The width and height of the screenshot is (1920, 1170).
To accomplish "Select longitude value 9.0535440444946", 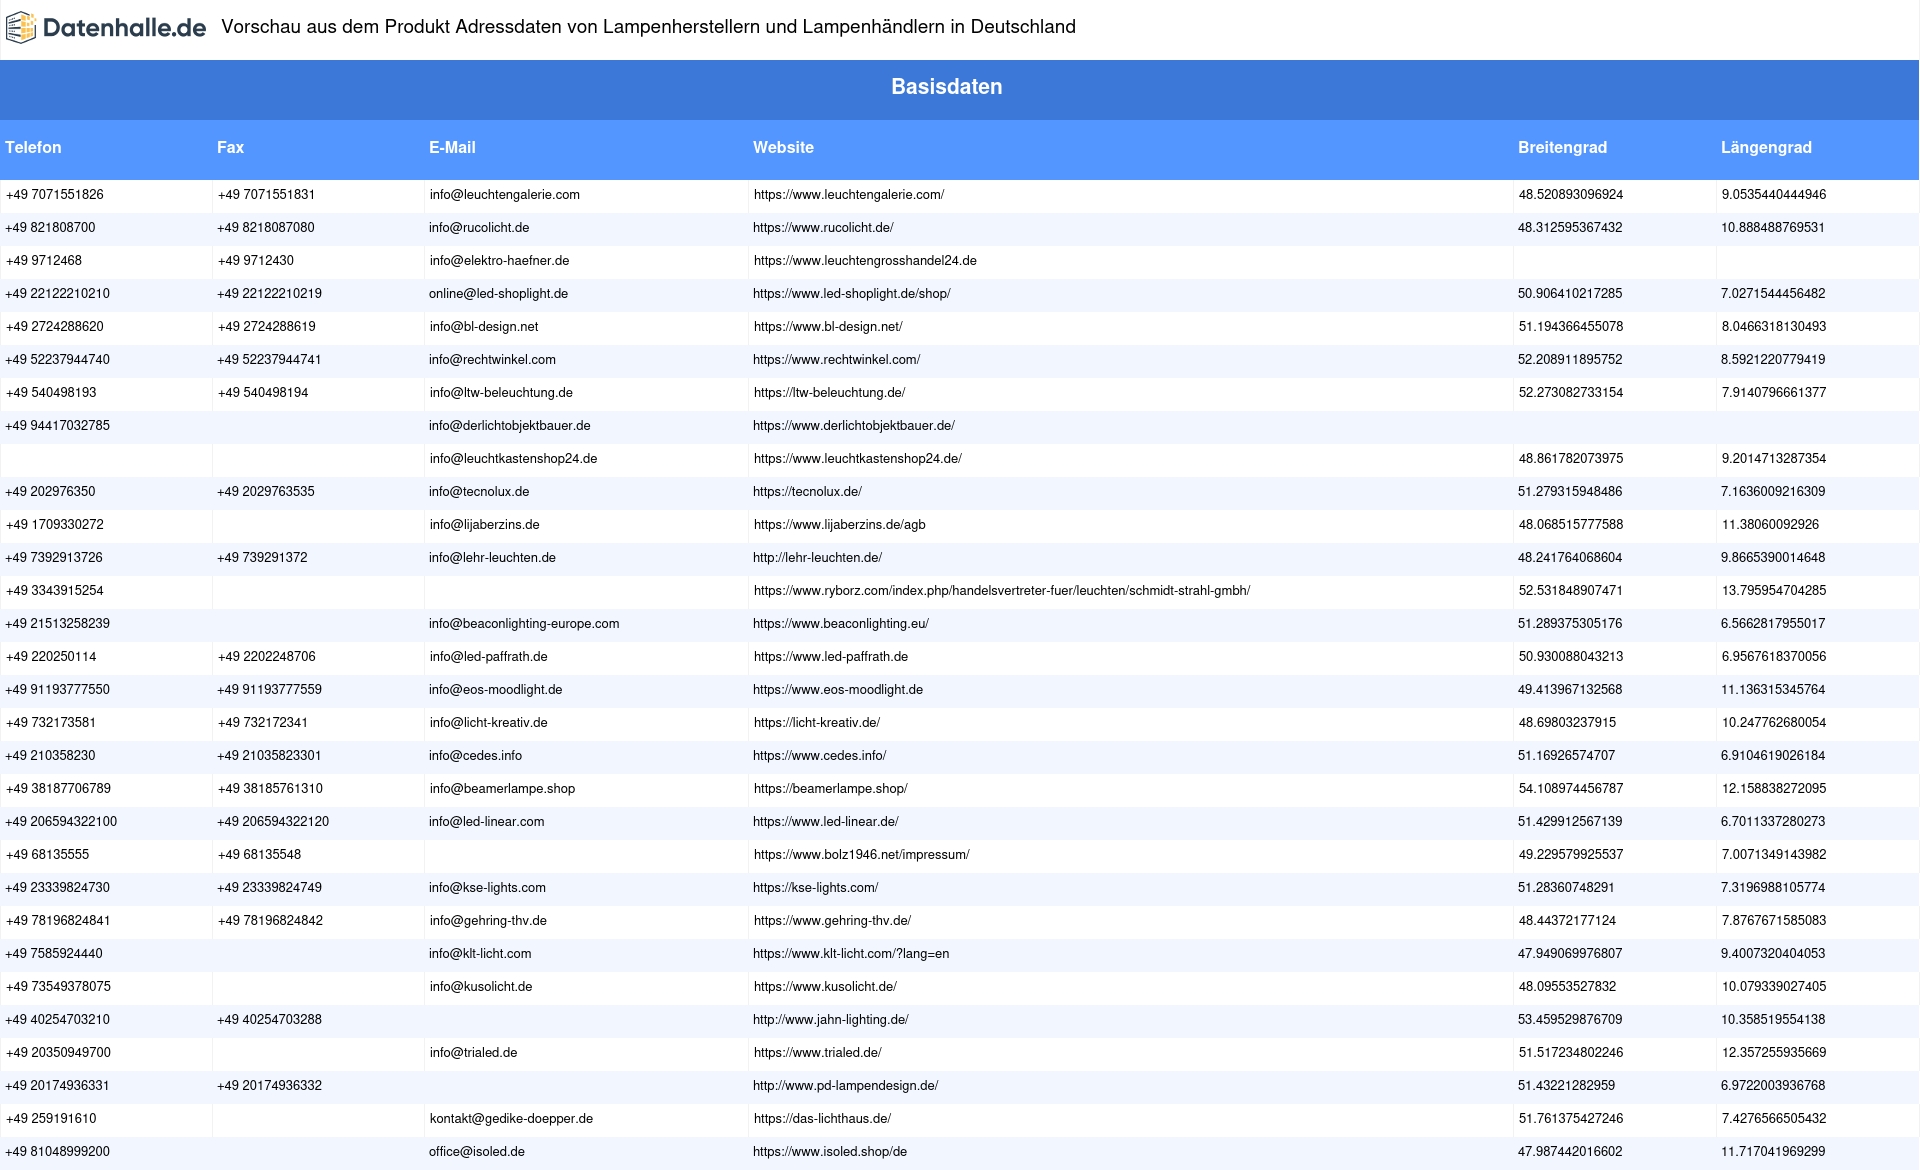I will click(x=1774, y=195).
